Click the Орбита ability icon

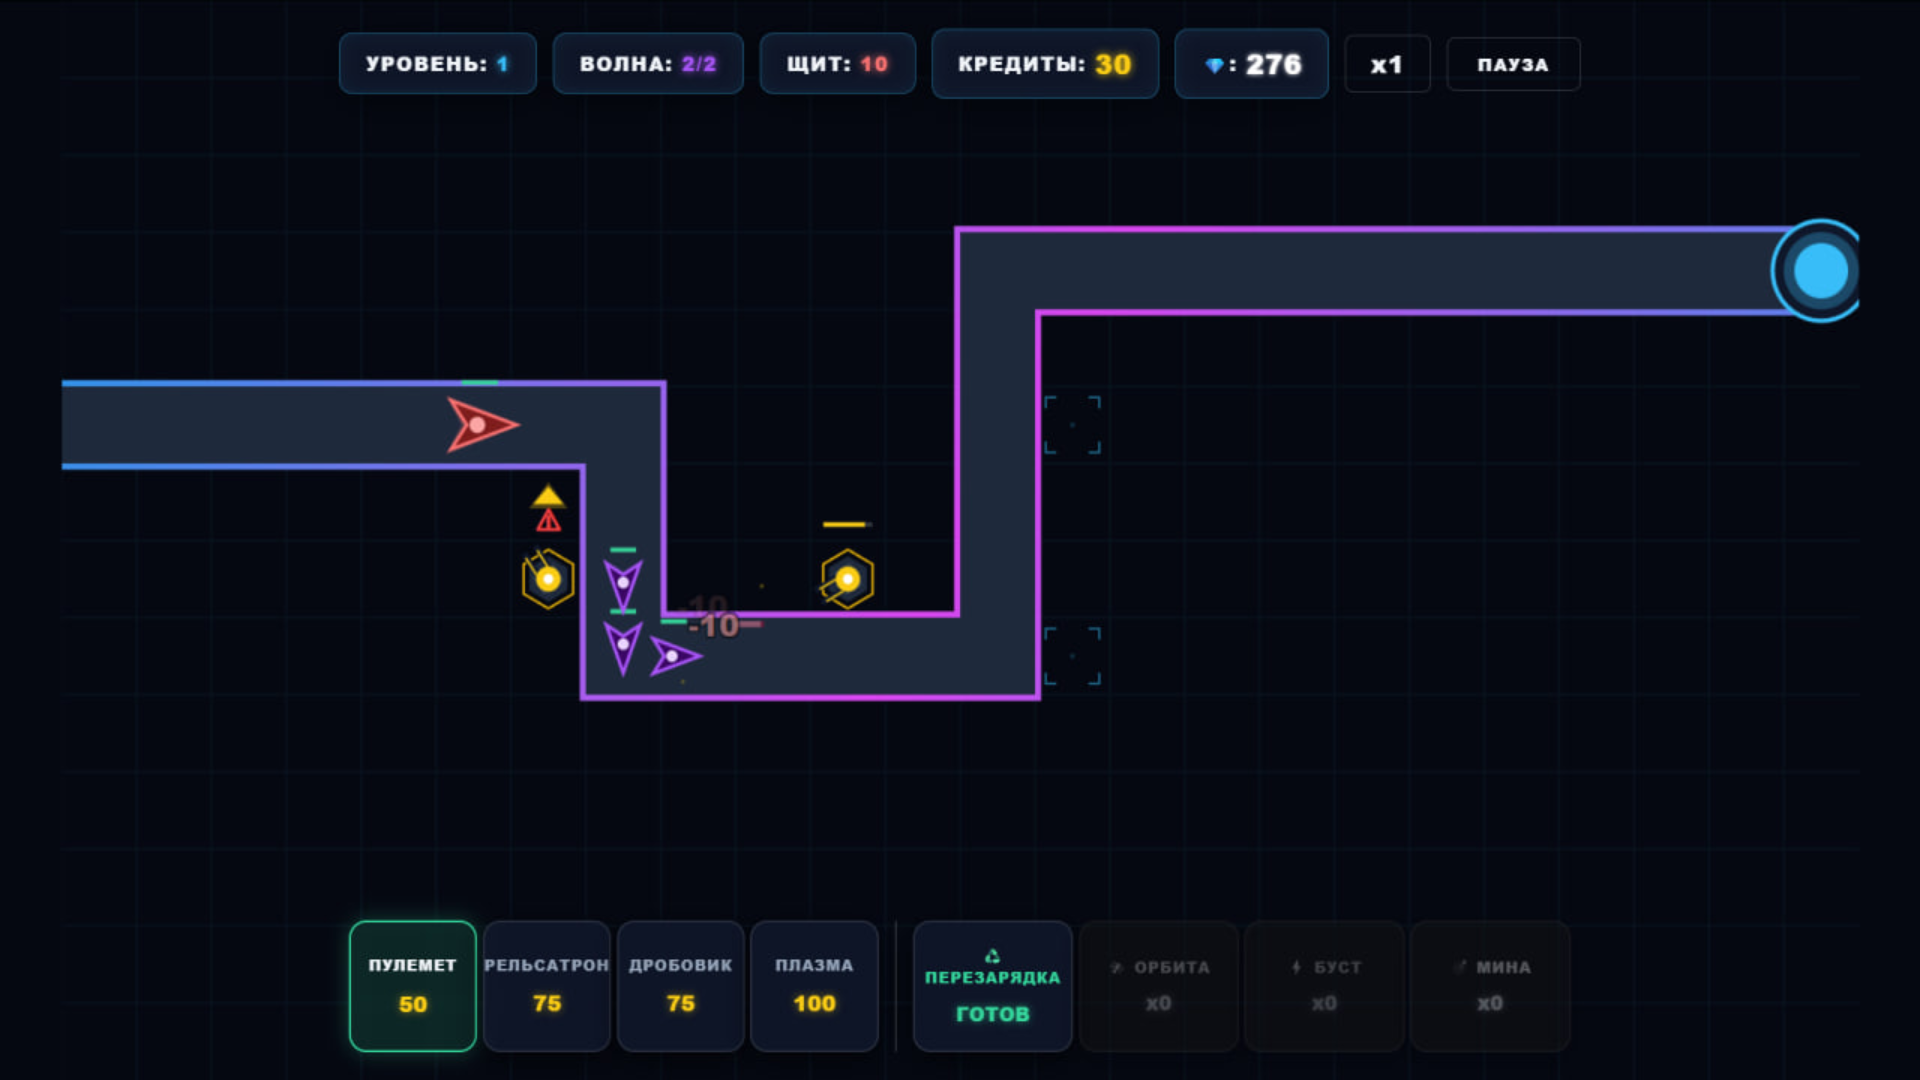[1157, 986]
